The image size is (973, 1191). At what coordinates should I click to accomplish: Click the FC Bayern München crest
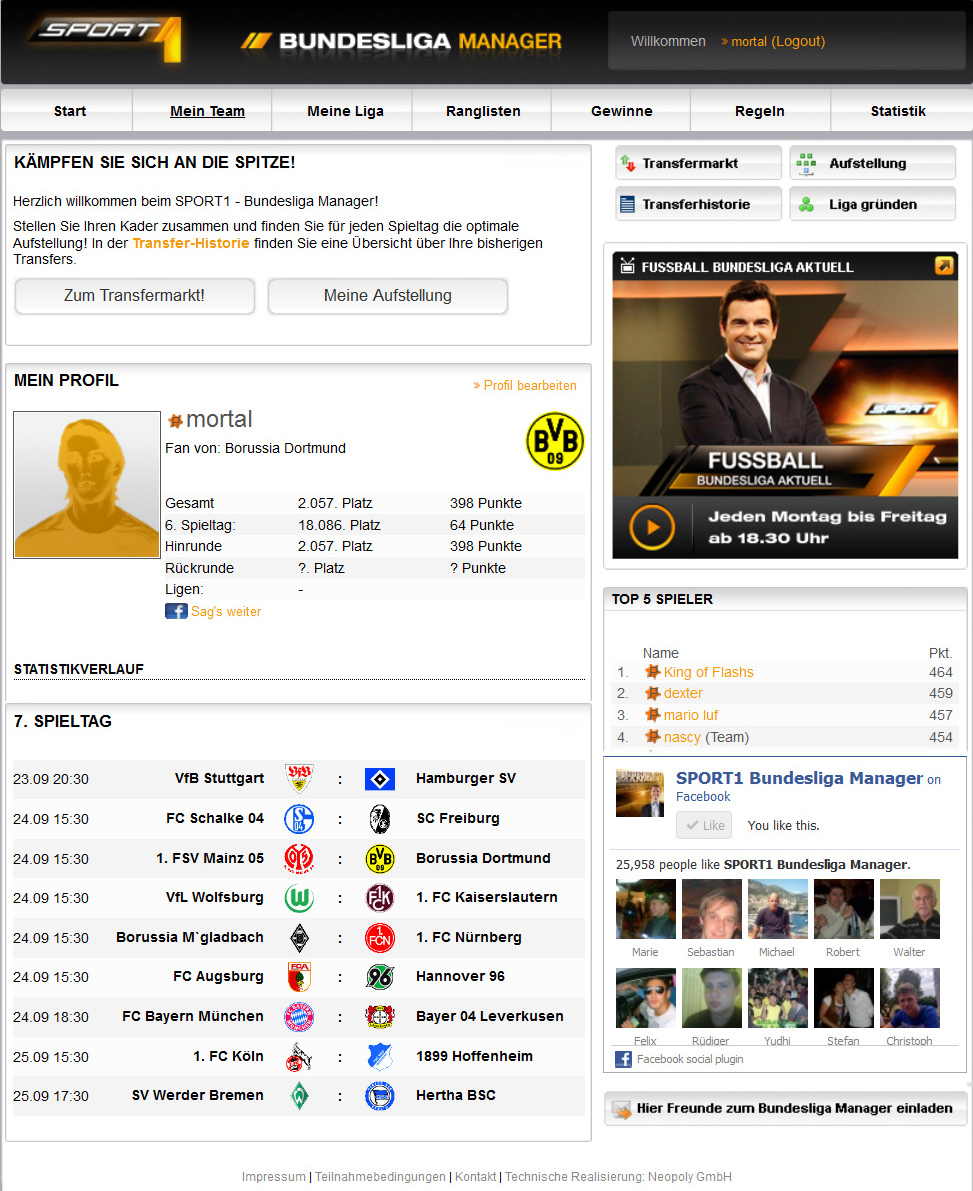(299, 1017)
